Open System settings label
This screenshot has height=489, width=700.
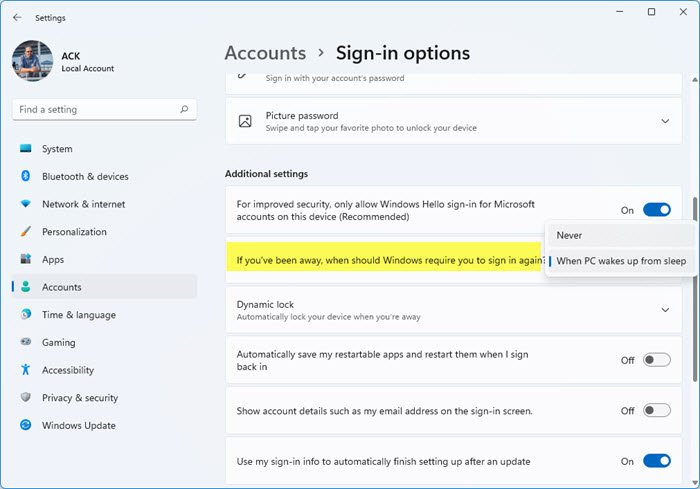57,149
